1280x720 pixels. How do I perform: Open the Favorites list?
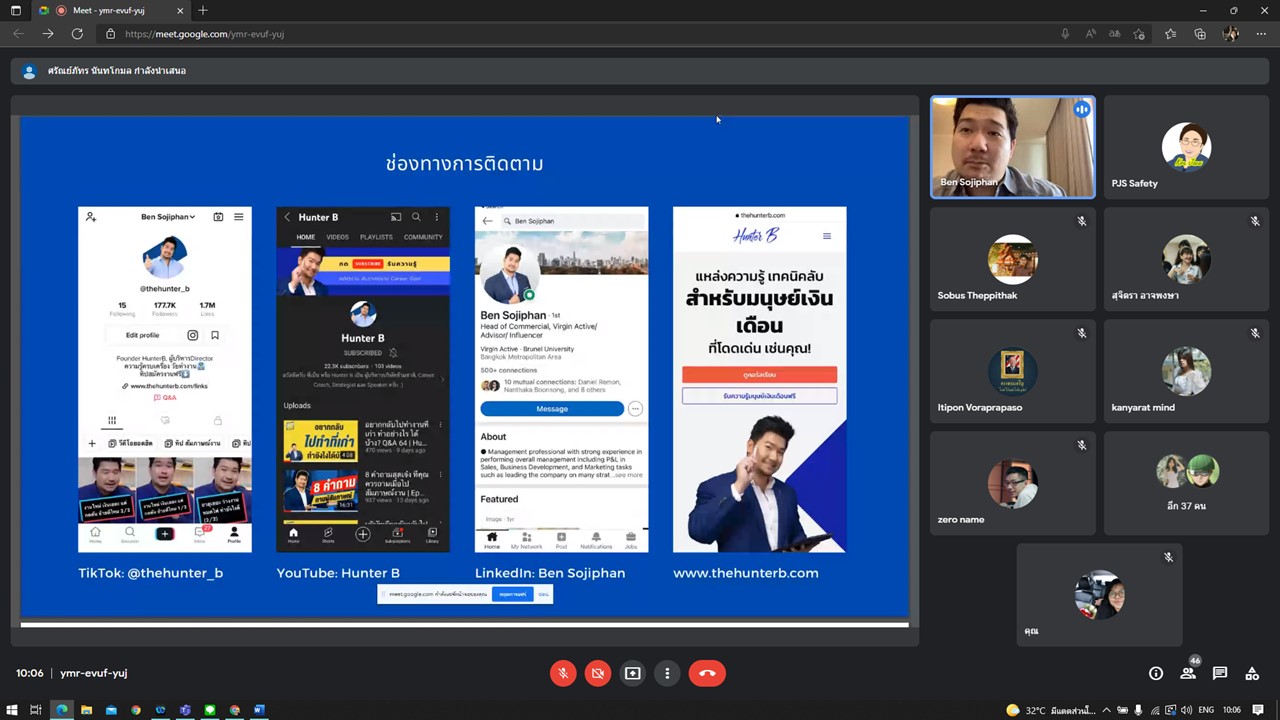tap(1171, 34)
